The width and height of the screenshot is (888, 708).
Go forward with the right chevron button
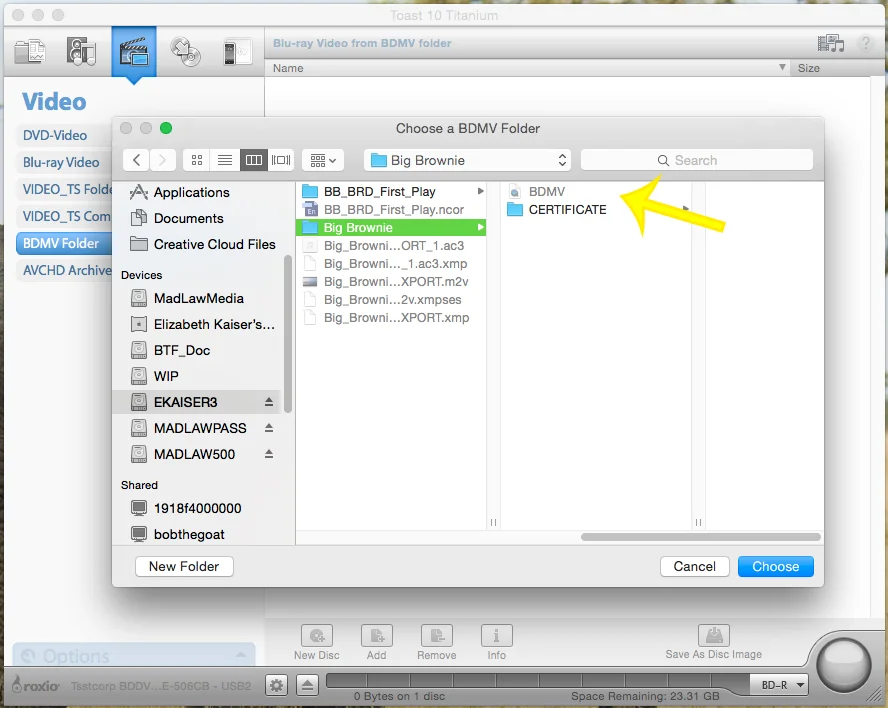click(x=163, y=160)
